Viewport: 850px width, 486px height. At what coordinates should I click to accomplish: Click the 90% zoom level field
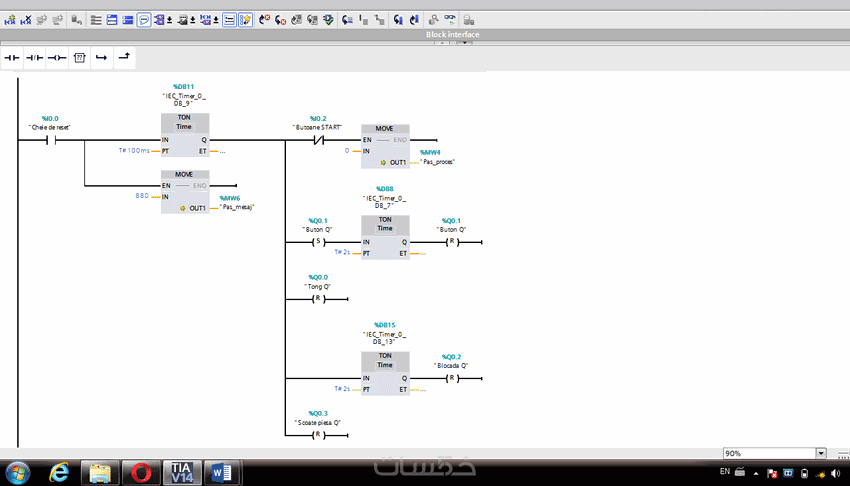[769, 453]
